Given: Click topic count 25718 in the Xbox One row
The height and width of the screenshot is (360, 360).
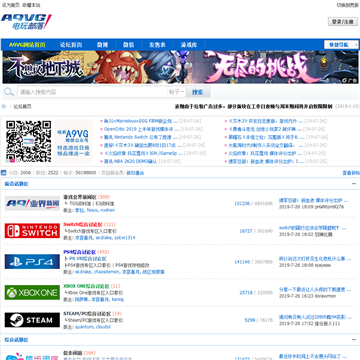Looking at the screenshot, I should 246,293.
